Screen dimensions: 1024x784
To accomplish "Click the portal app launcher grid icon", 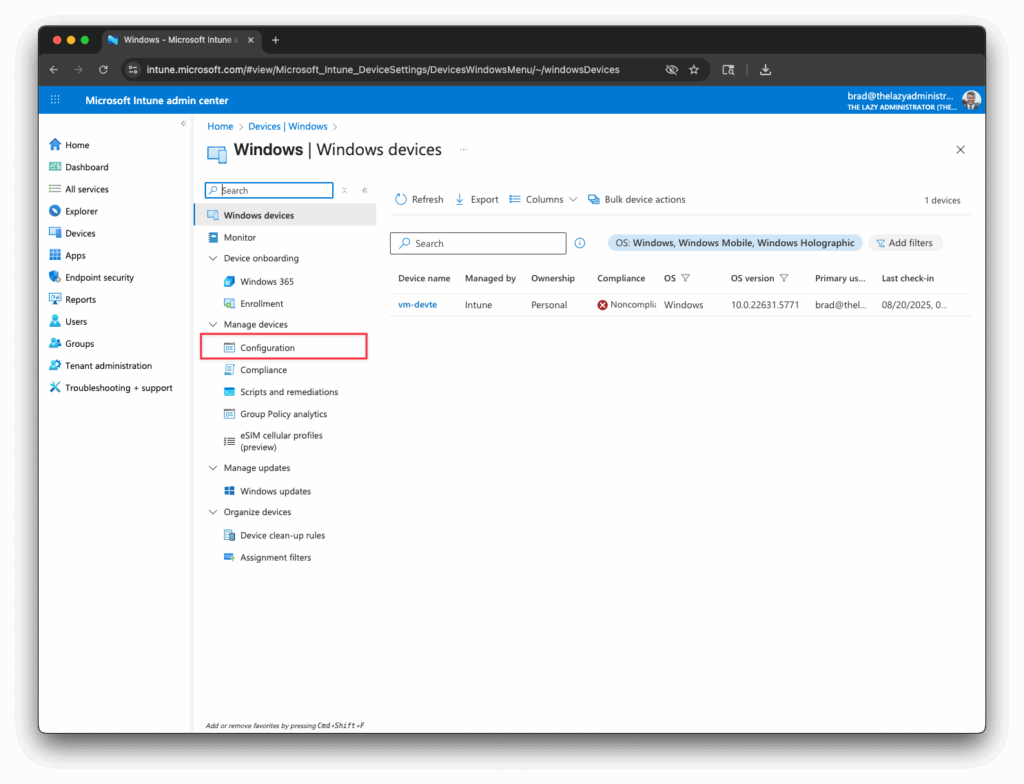I will [x=55, y=100].
